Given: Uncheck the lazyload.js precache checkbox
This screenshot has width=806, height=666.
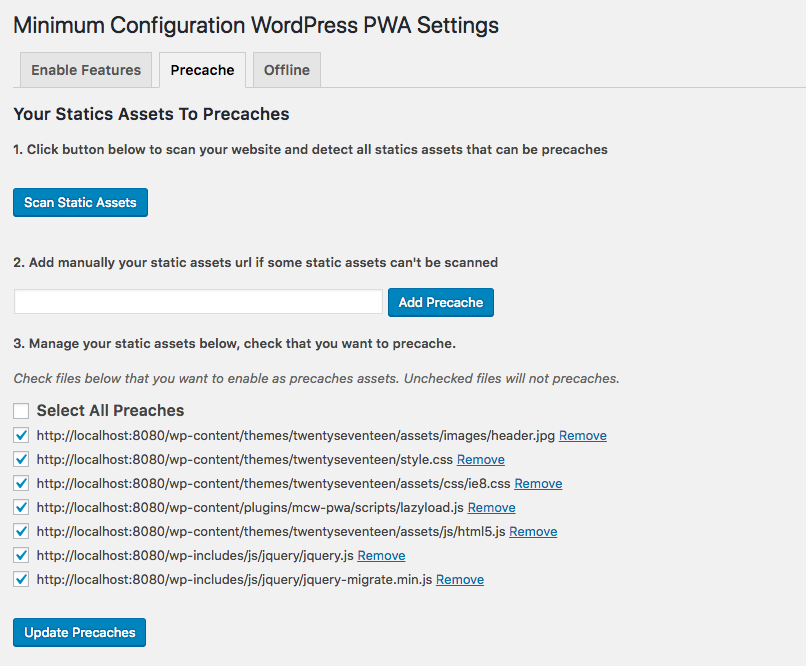Looking at the screenshot, I should click(x=21, y=507).
